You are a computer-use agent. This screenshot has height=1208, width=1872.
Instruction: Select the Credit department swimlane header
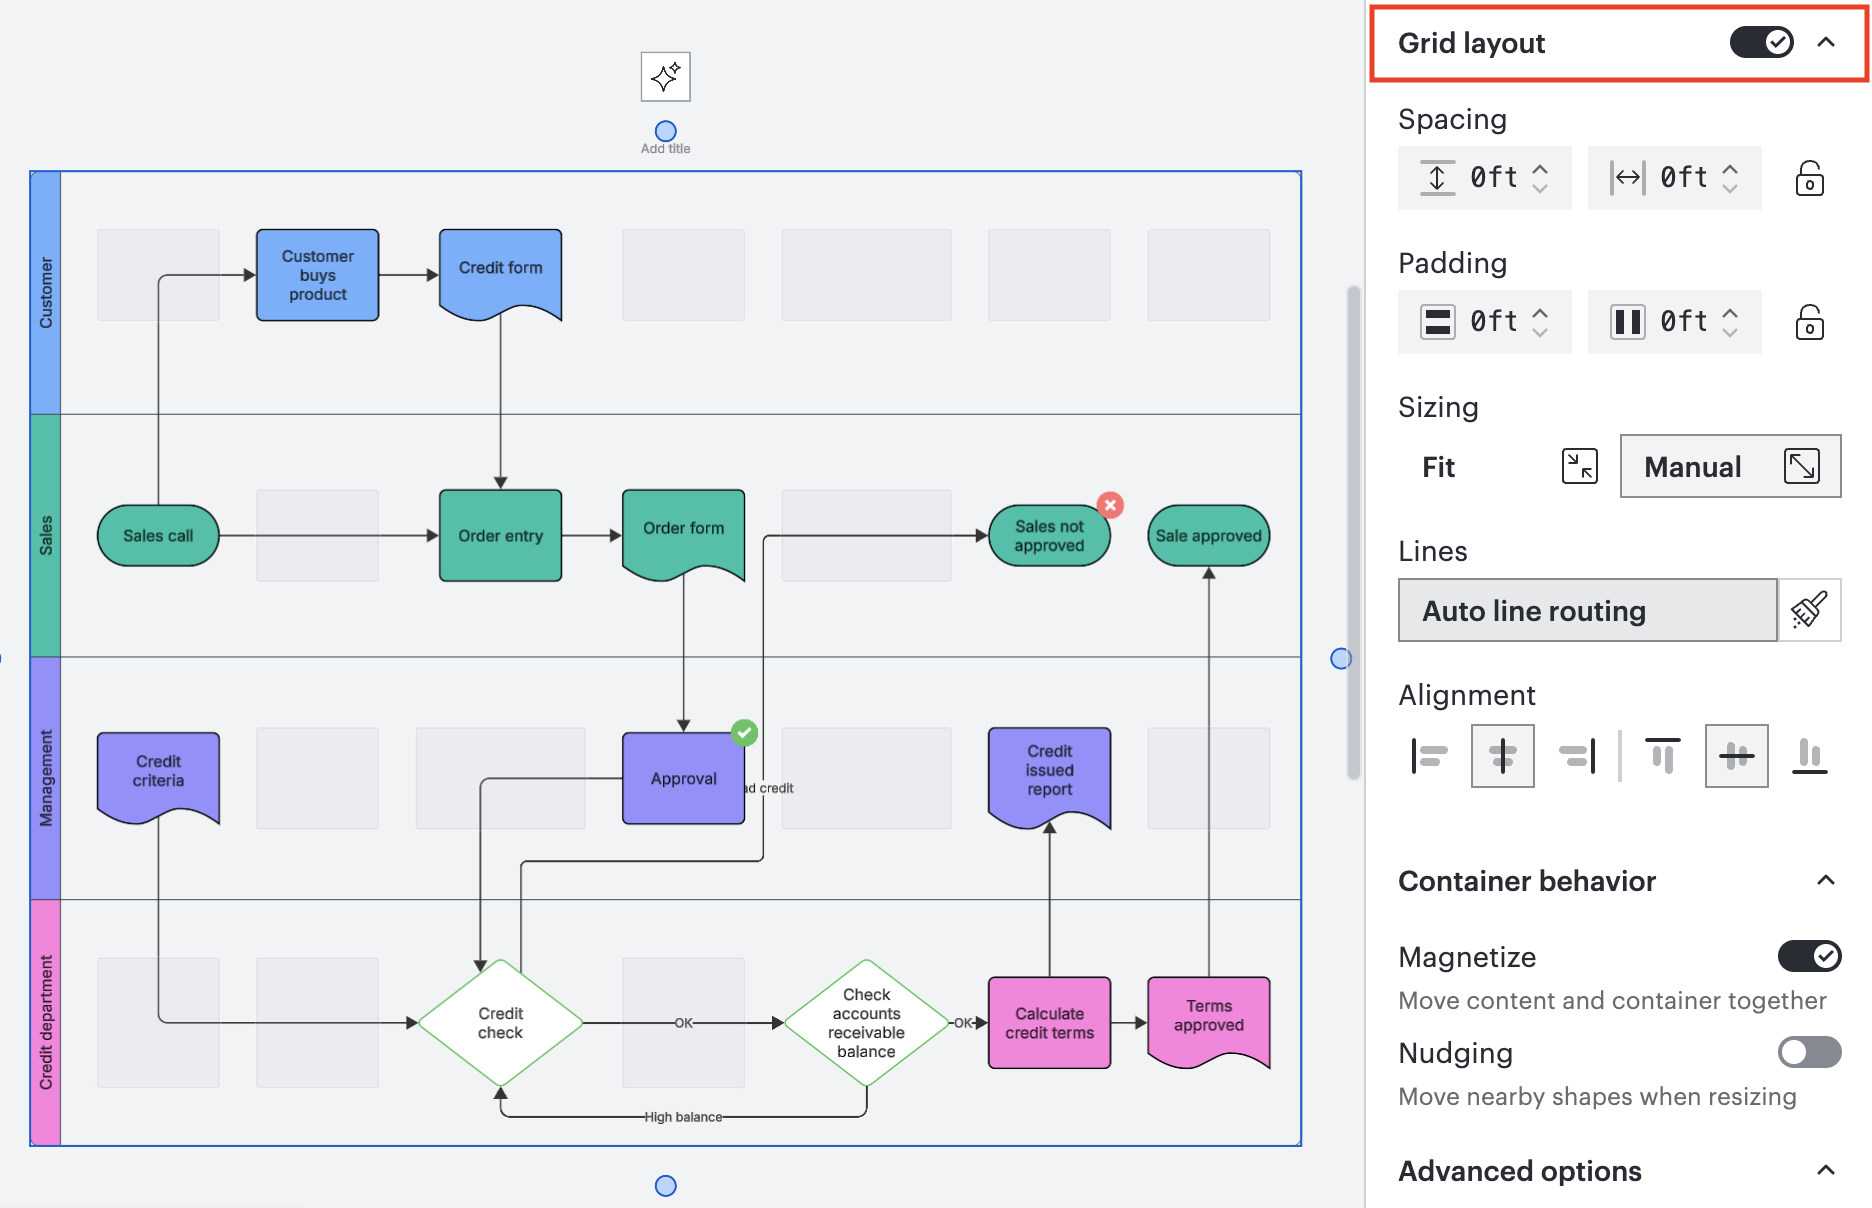(x=46, y=1022)
